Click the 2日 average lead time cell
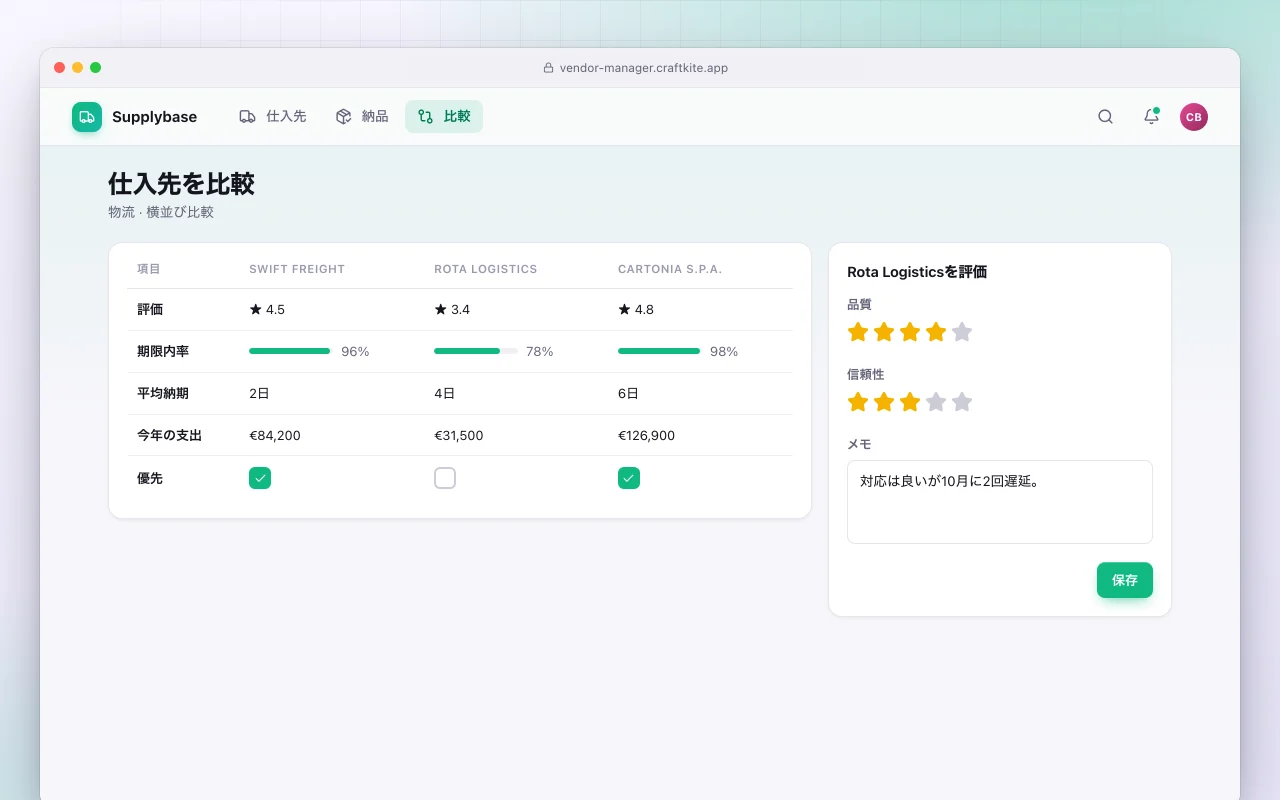The width and height of the screenshot is (1280, 800). (260, 394)
